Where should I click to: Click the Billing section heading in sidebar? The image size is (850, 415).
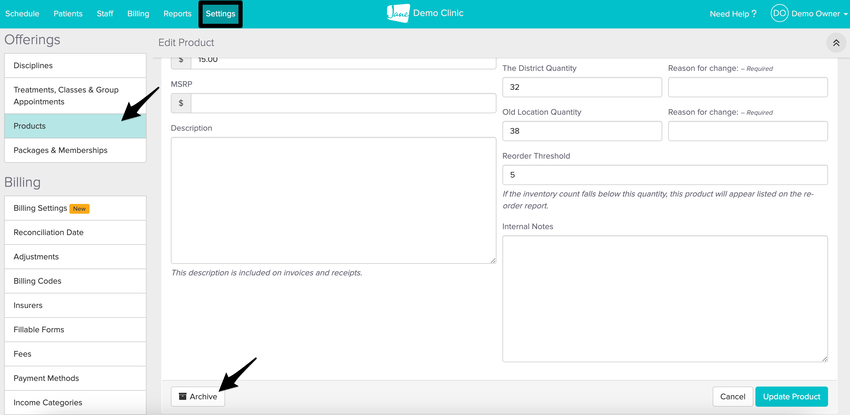[23, 183]
